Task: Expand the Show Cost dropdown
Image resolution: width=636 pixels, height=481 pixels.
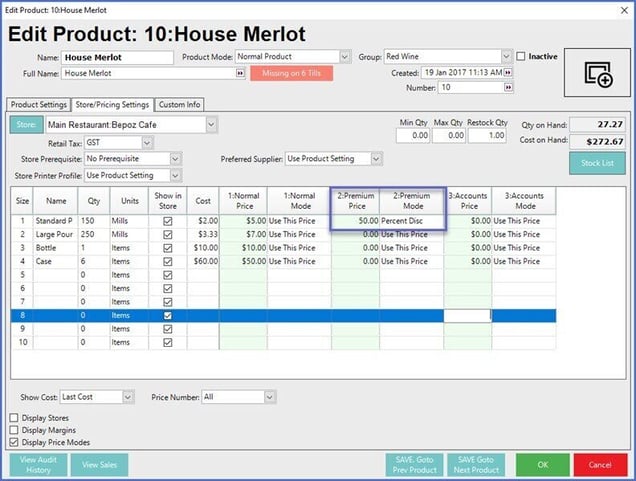Action: click(x=128, y=397)
